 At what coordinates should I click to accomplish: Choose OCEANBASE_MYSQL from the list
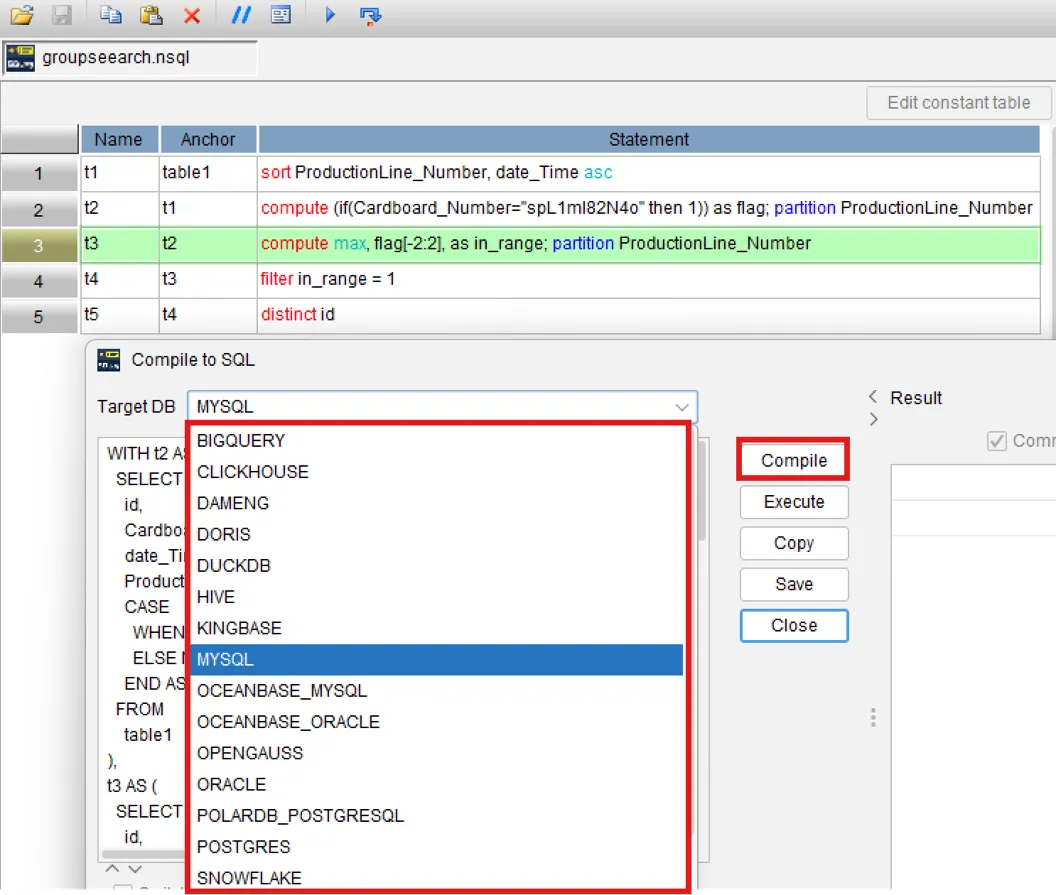[x=437, y=691]
